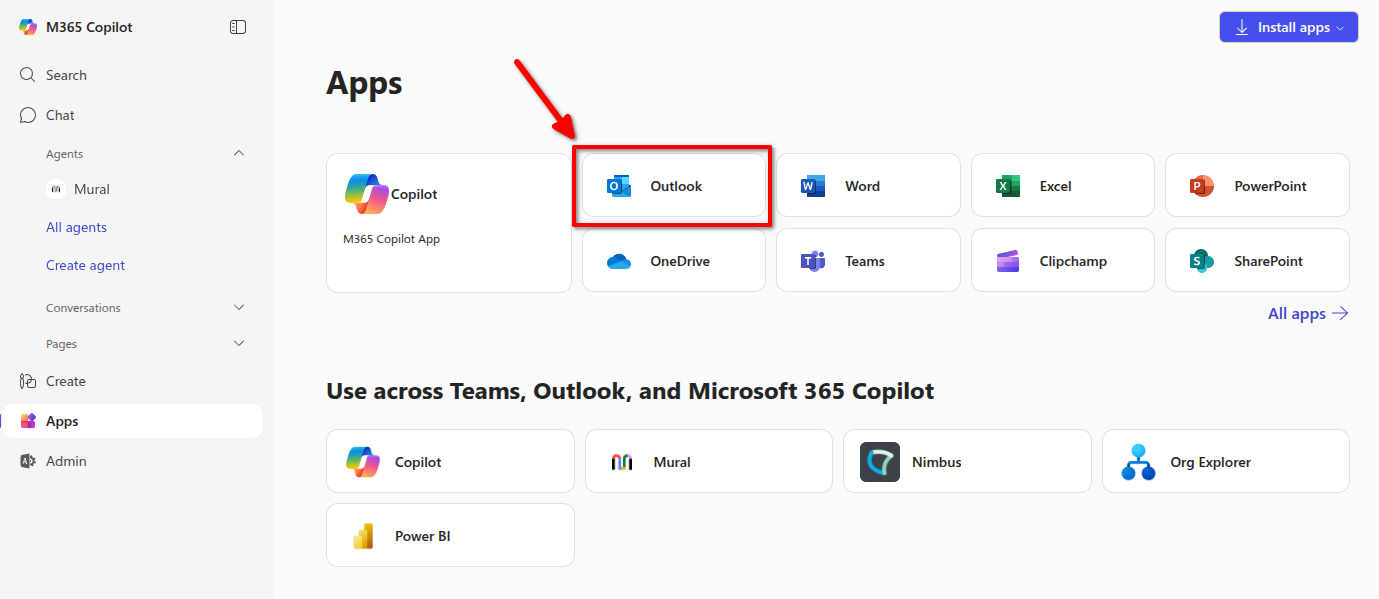
Task: Click the large Apps page heading
Action: [x=364, y=84]
